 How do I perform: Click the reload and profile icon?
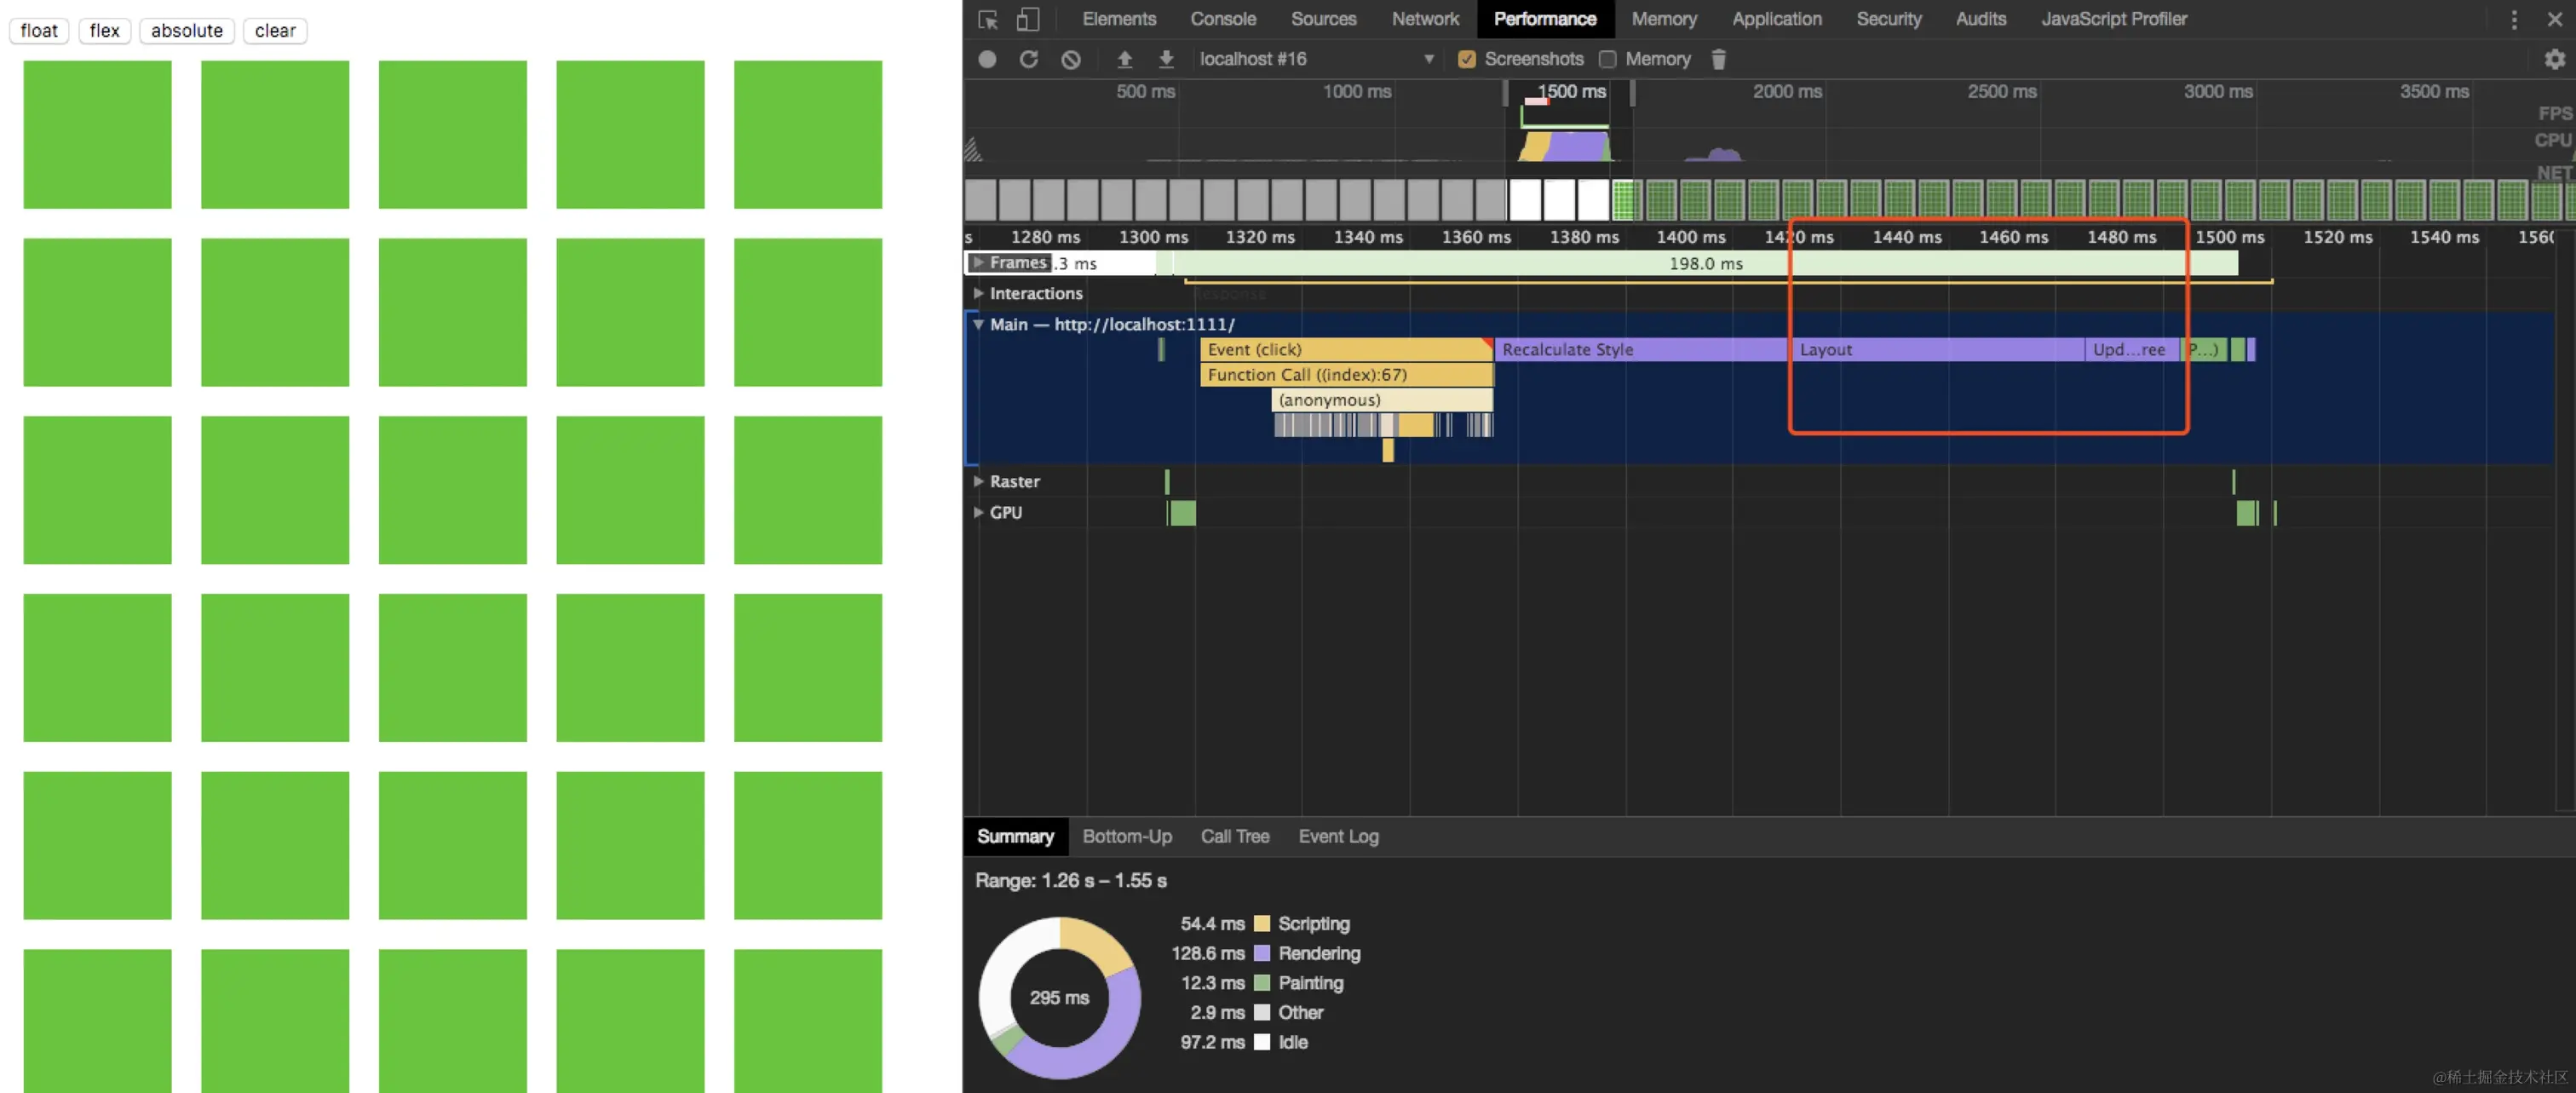coord(1028,59)
